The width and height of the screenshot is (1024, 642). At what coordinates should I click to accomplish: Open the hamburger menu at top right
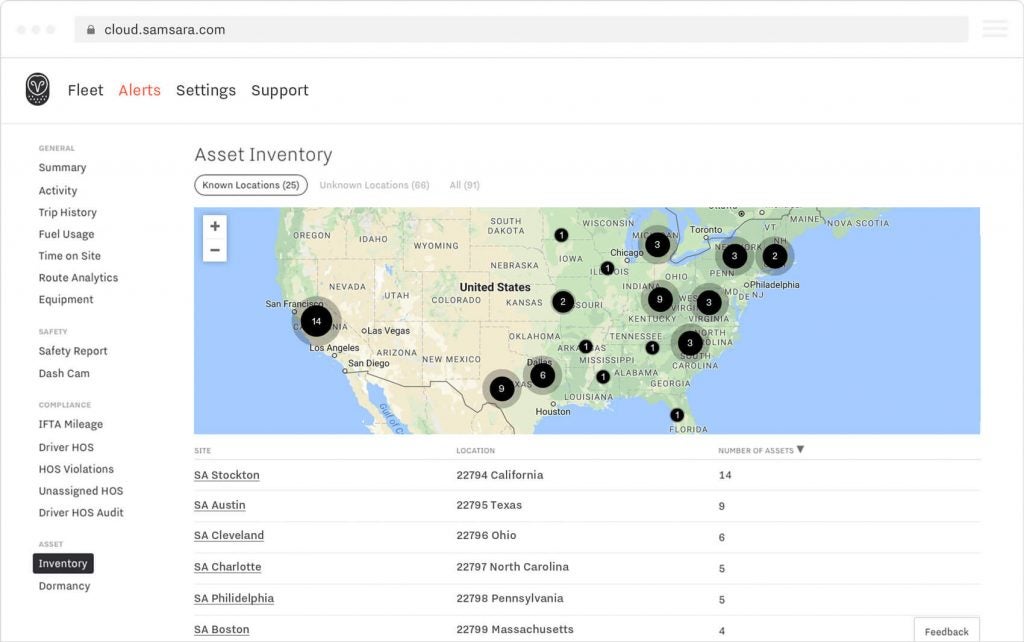(x=994, y=29)
